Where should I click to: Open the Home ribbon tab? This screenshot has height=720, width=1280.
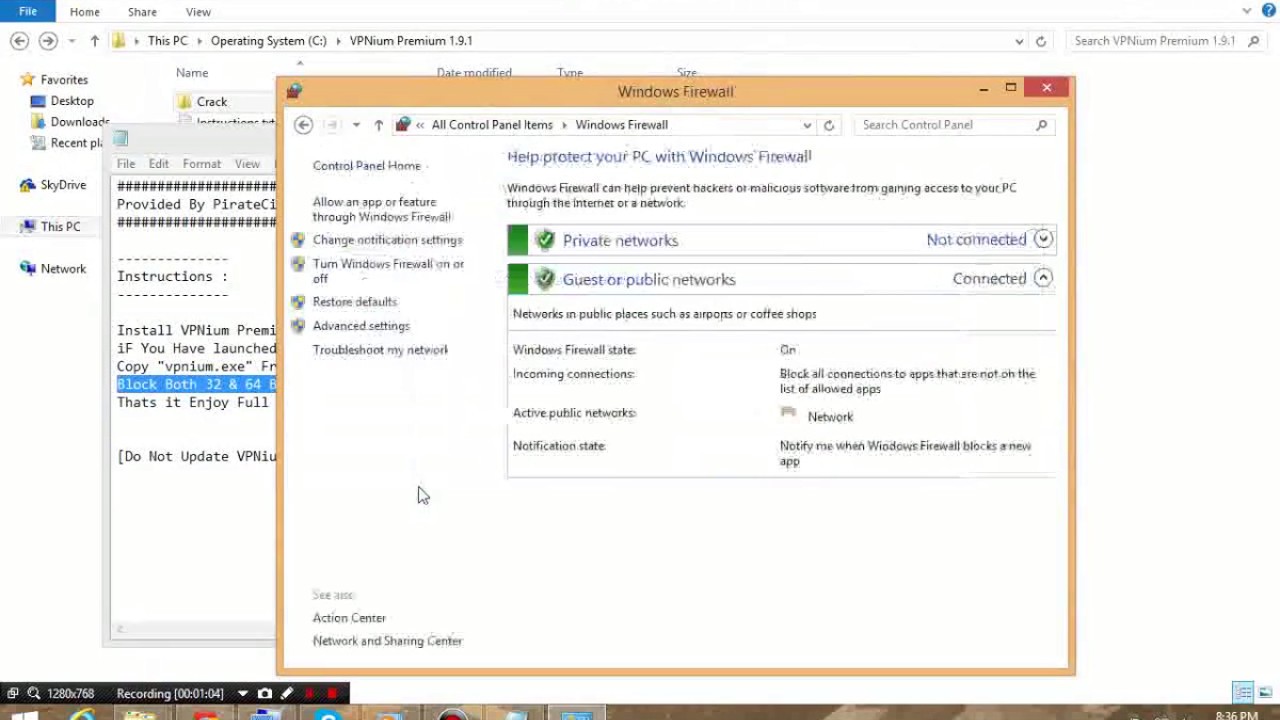tap(84, 12)
